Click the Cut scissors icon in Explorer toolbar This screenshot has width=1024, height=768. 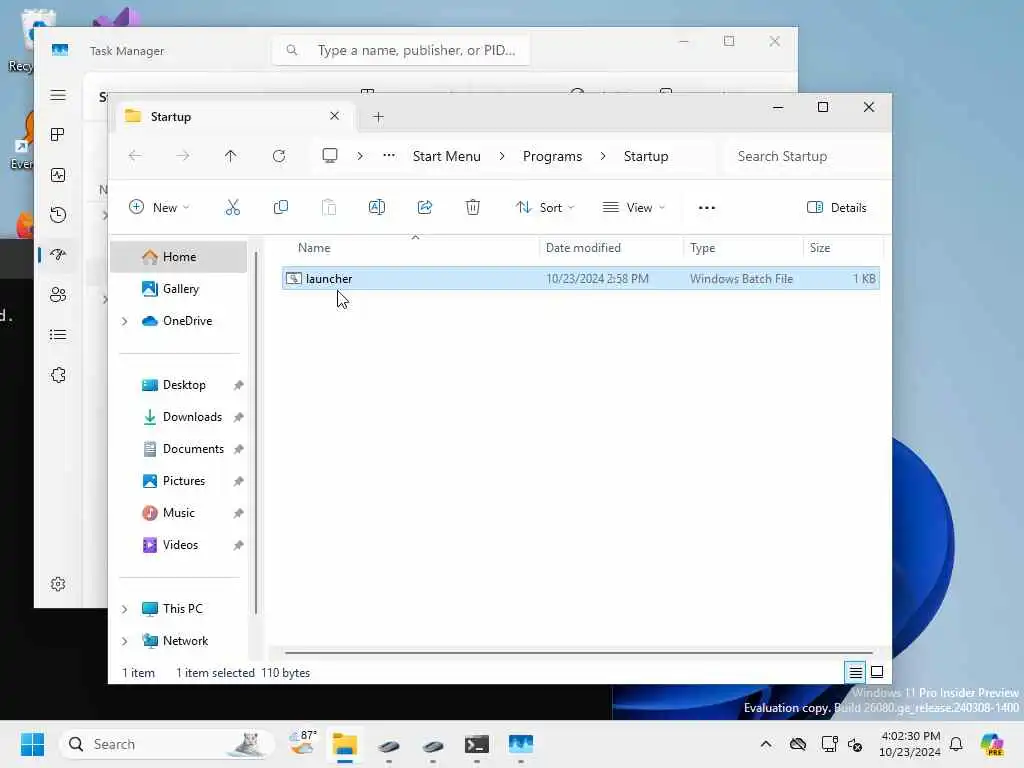click(x=232, y=208)
